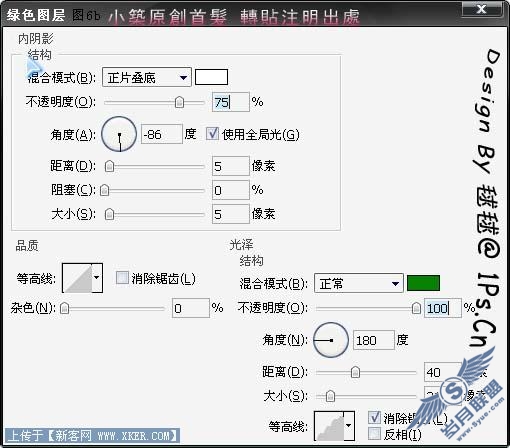Viewport: 510px width, 448px height.
Task: Click the Satin angle field showing 180
Action: (x=374, y=340)
